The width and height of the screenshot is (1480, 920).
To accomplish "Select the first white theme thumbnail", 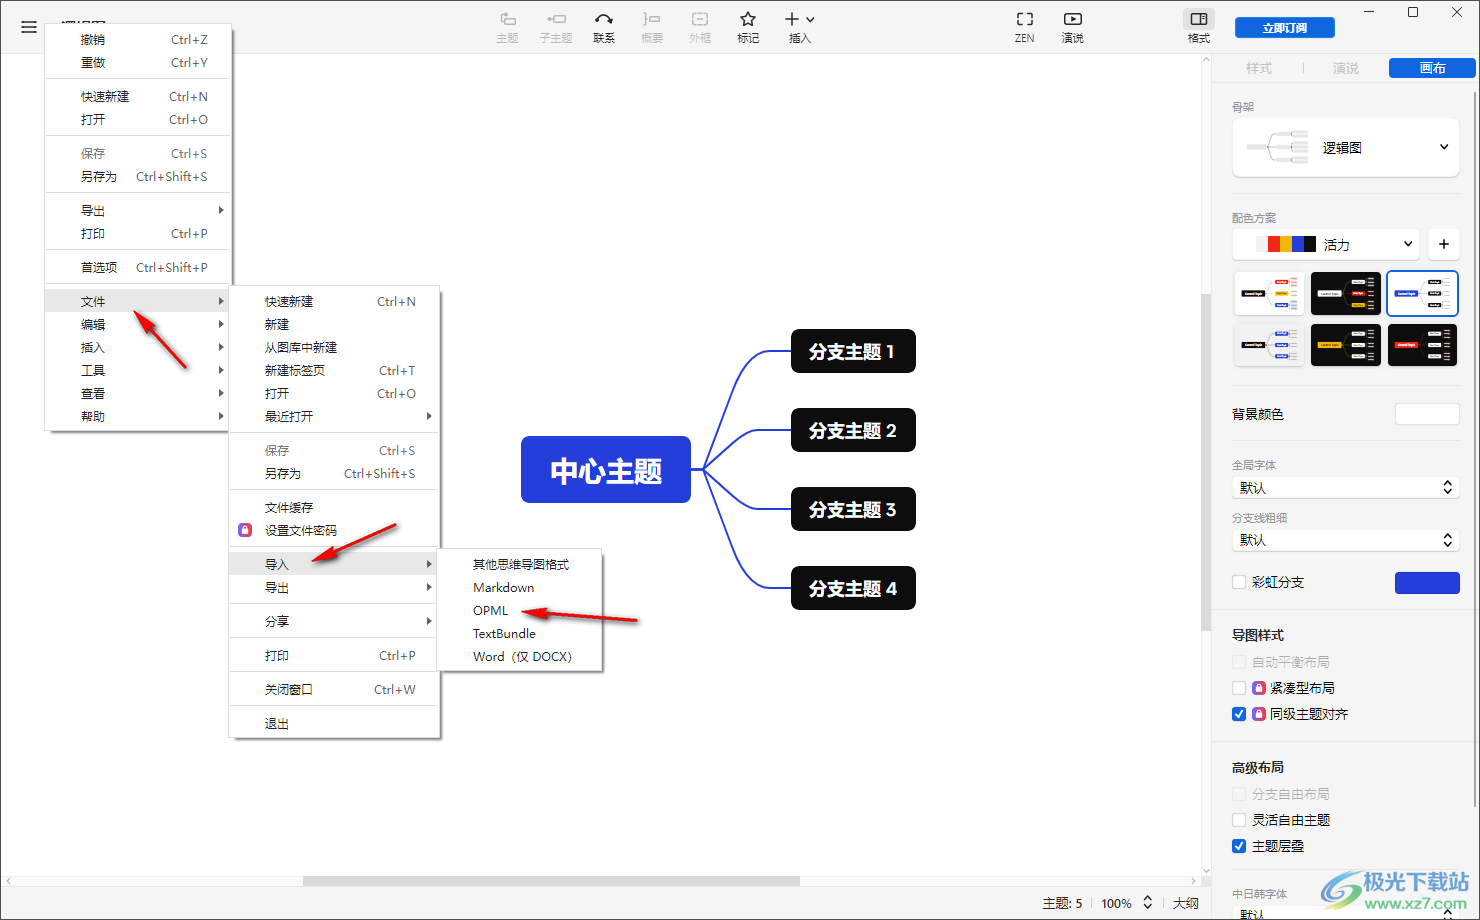I will (x=1269, y=293).
